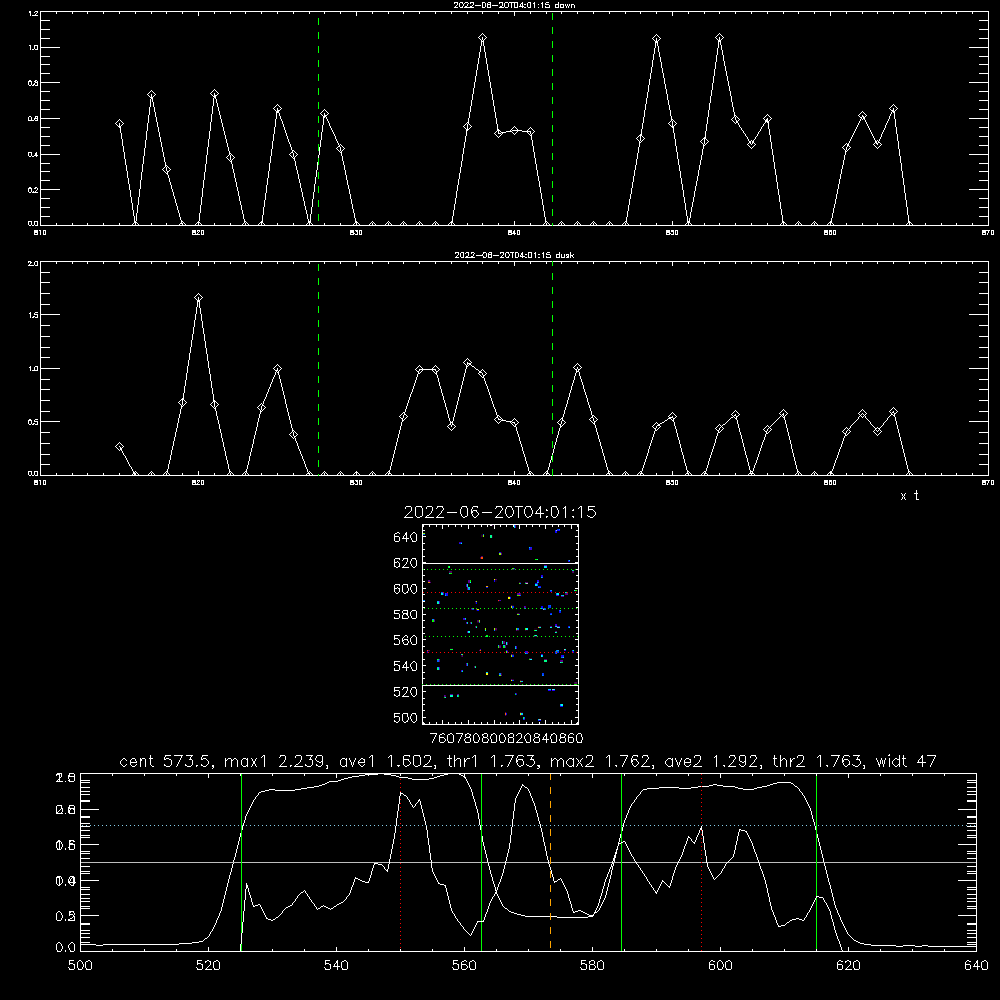1000x1000 pixels.
Task: Click y-axis label 580 on image map
Action: [x=406, y=615]
